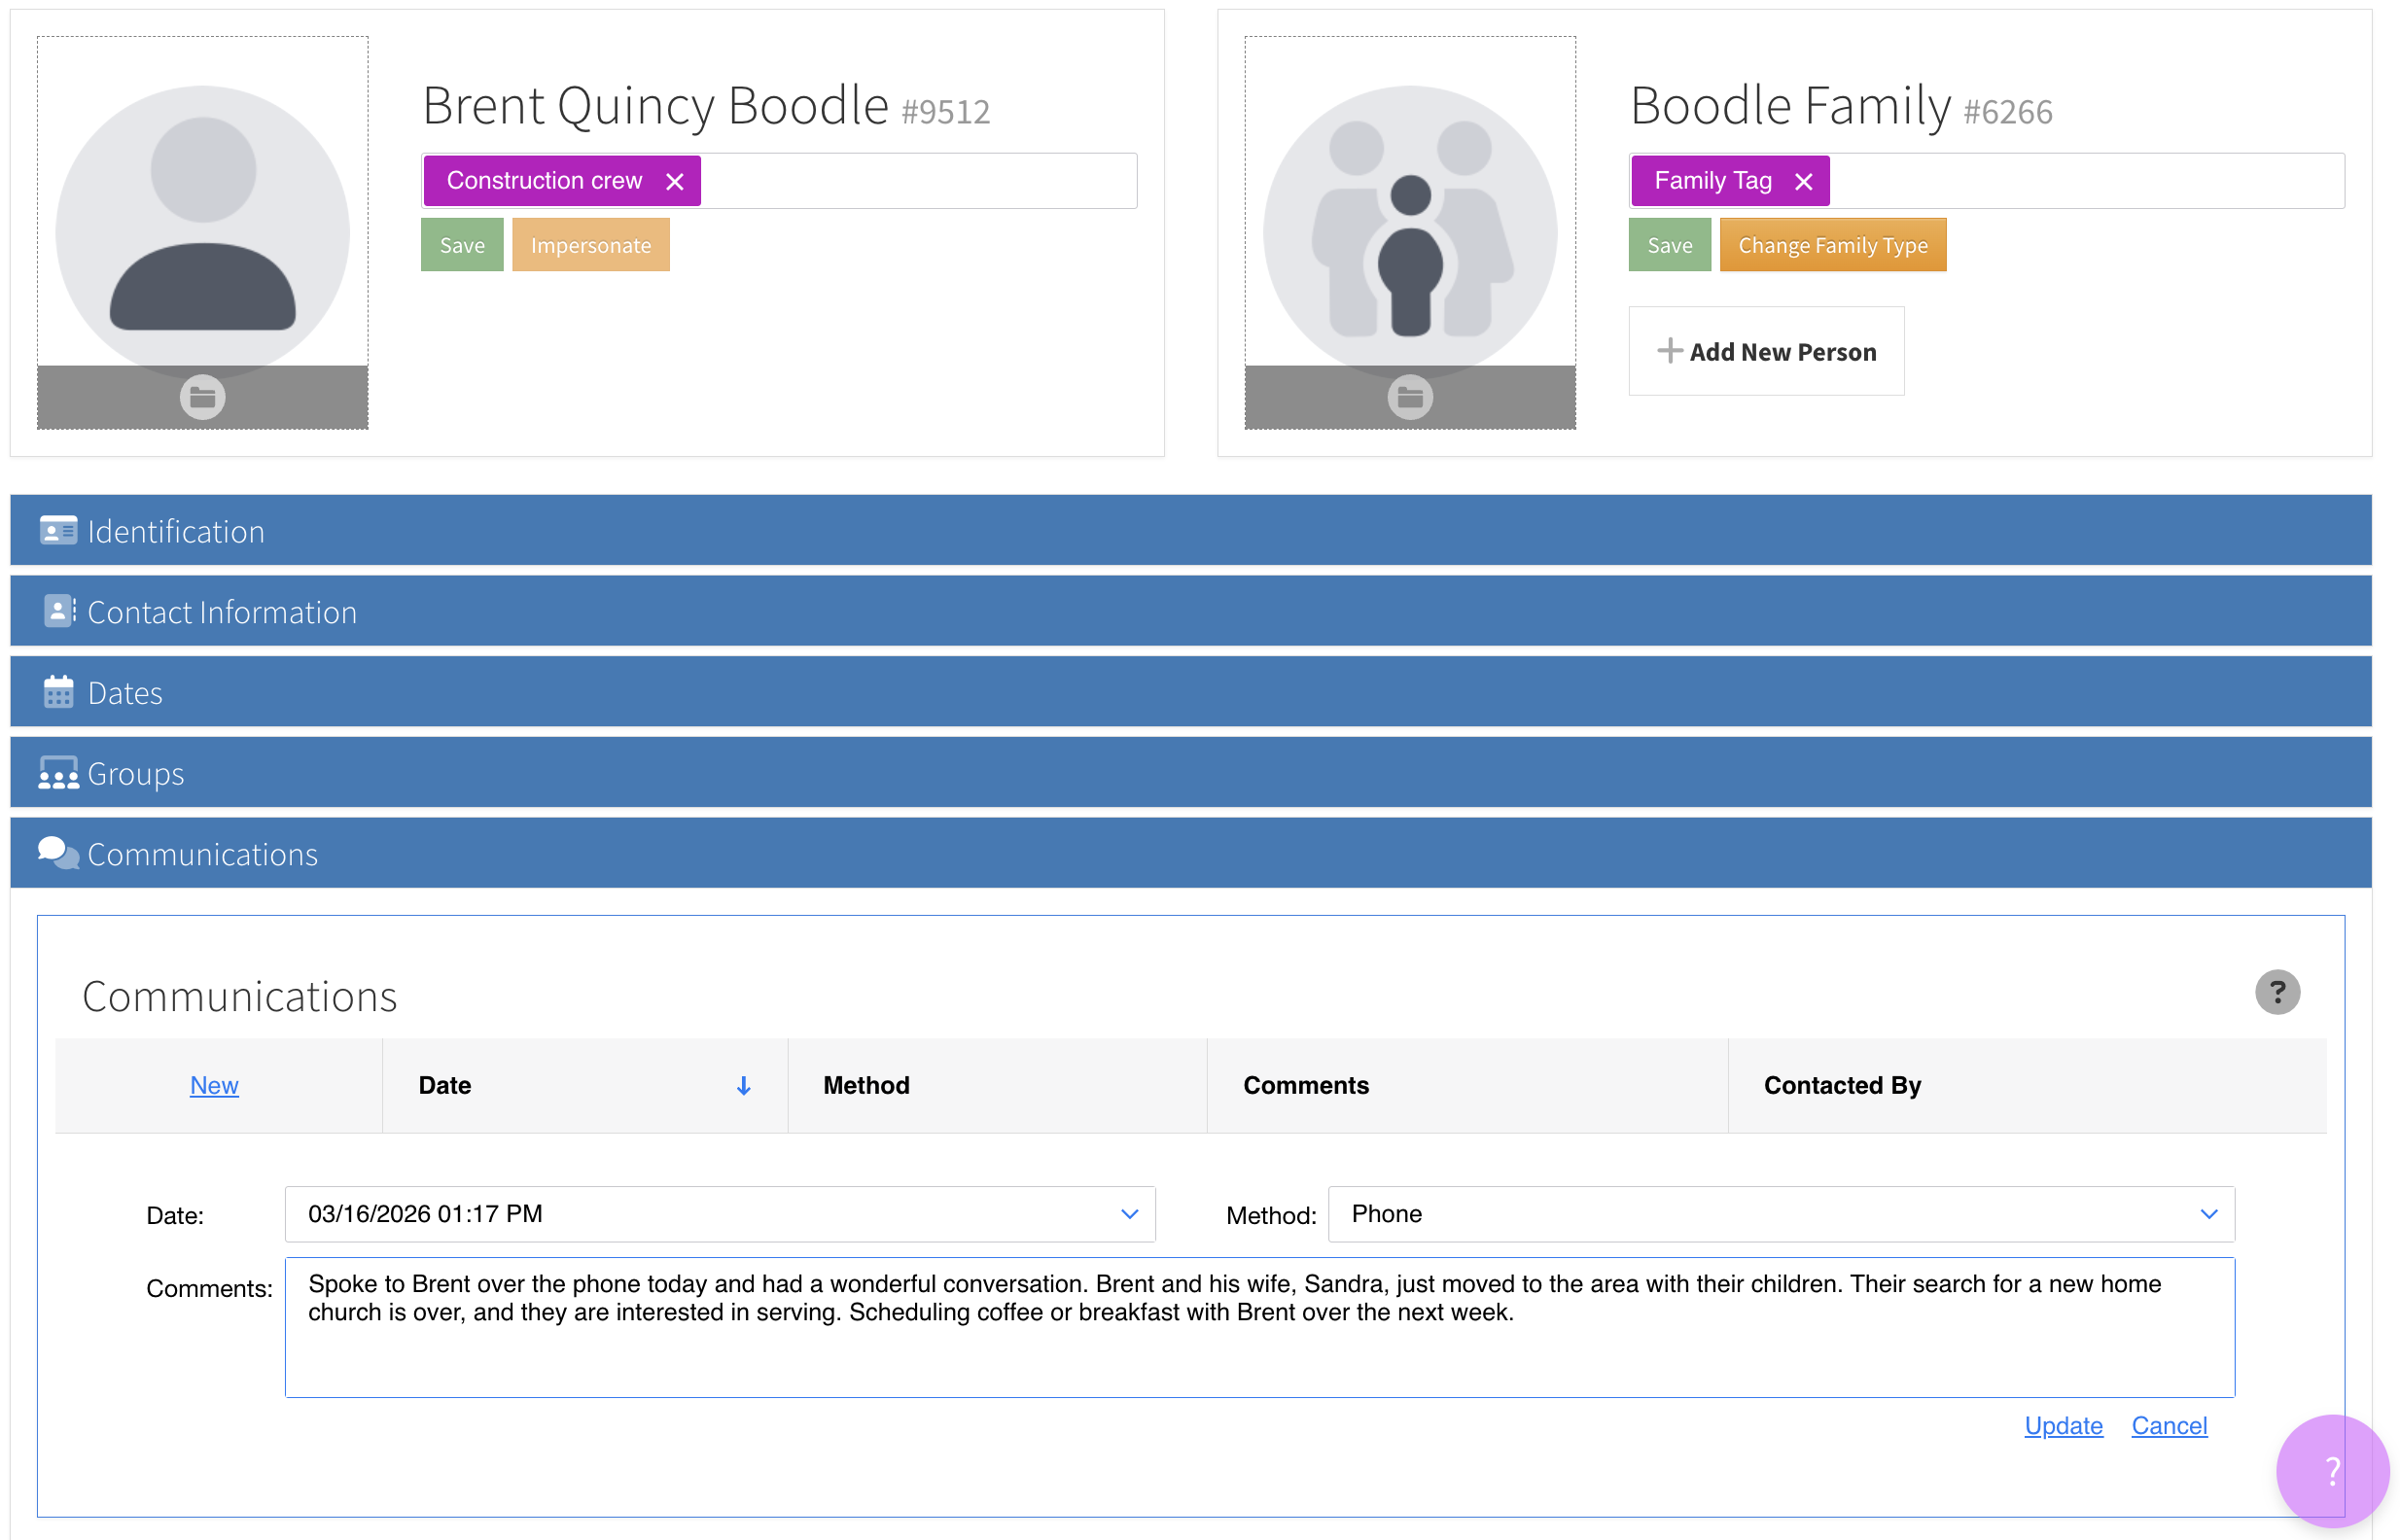Remove the Construction crew tag
The width and height of the screenshot is (2400, 1540).
(675, 182)
